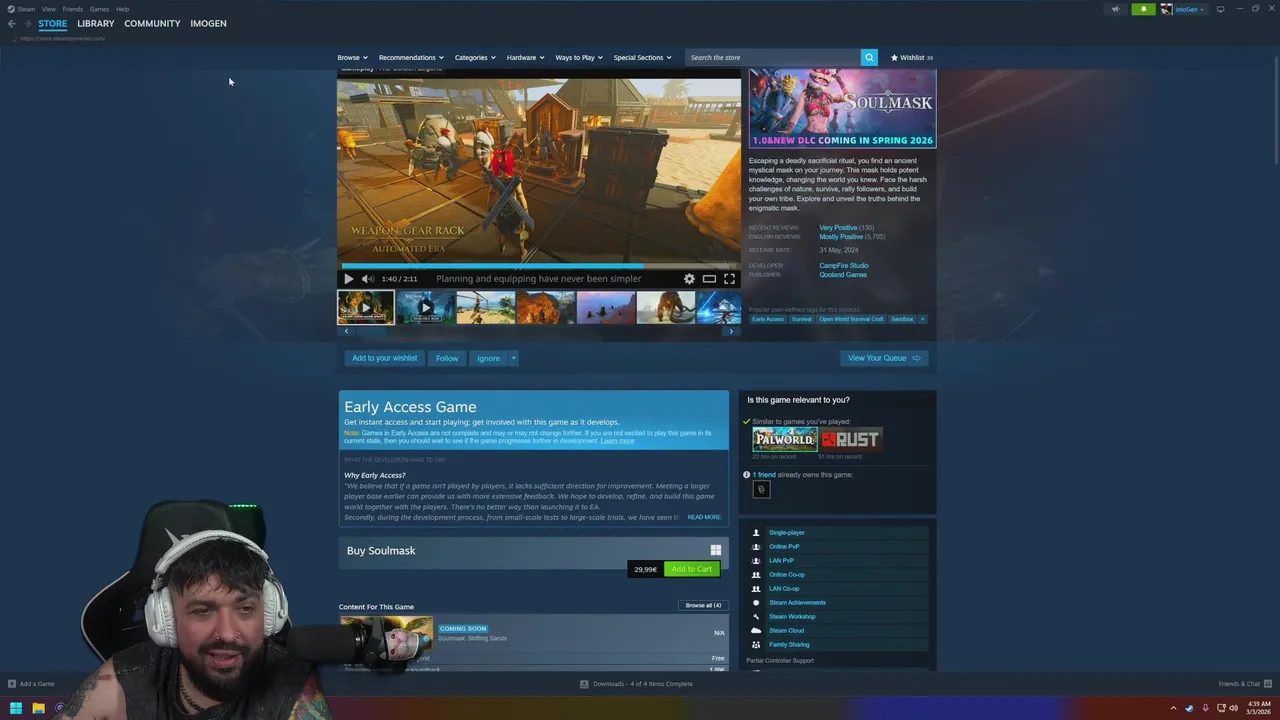
Task: Click Add to your wishlist
Action: tap(385, 358)
